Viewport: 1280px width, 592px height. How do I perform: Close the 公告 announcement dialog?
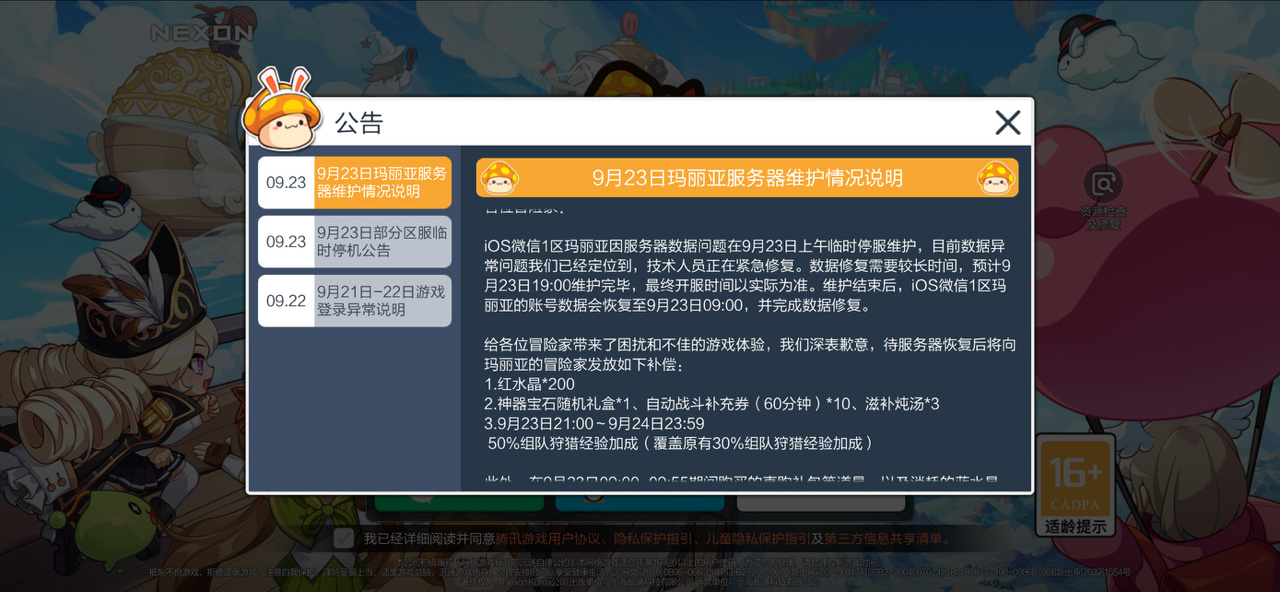(x=1007, y=122)
